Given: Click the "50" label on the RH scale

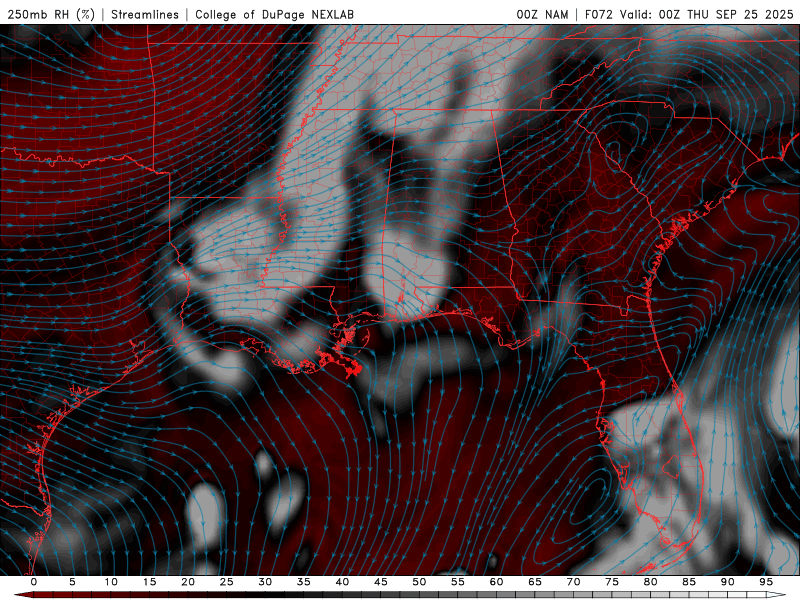Looking at the screenshot, I should coord(419,582).
